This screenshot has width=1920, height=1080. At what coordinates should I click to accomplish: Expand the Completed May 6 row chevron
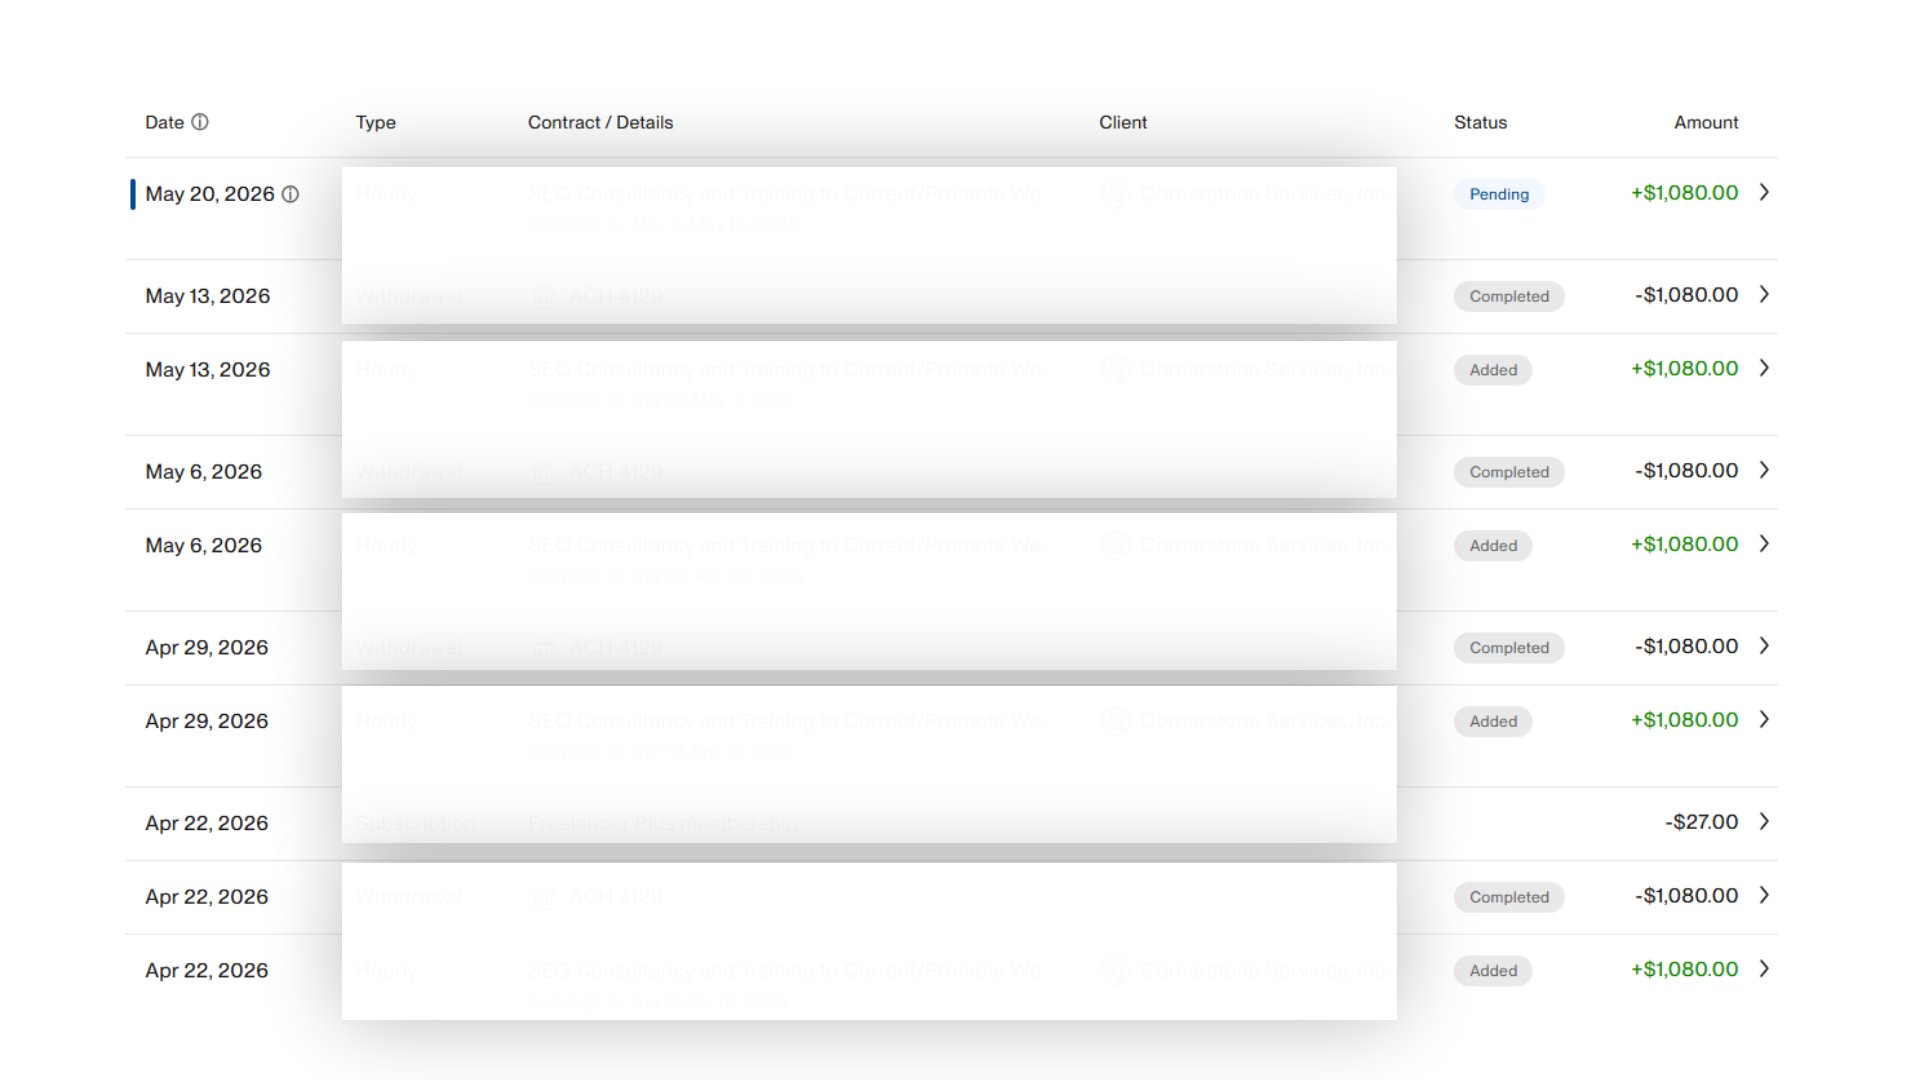(1764, 470)
